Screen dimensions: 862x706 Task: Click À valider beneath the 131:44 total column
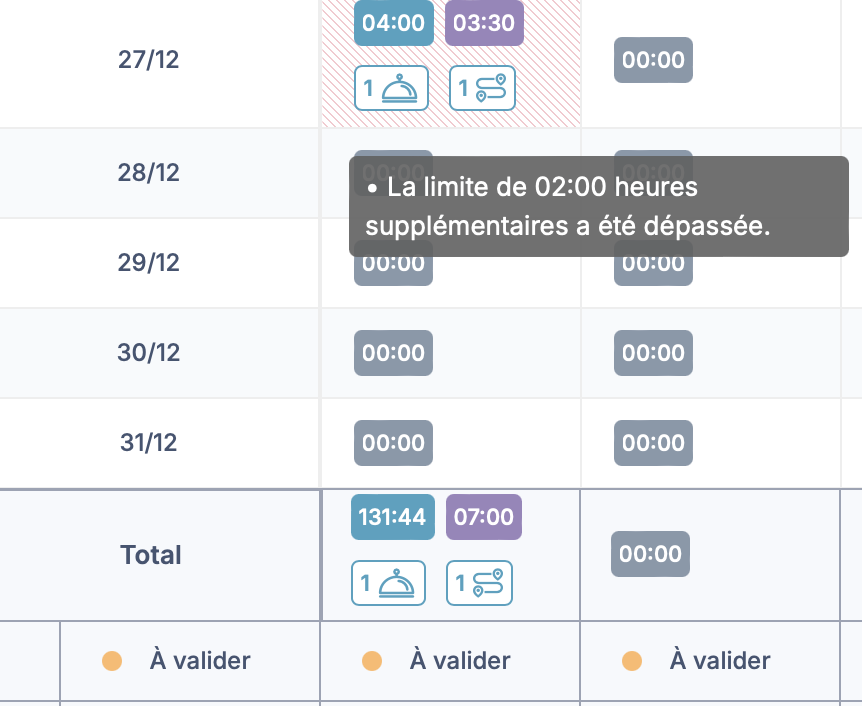coord(460,661)
